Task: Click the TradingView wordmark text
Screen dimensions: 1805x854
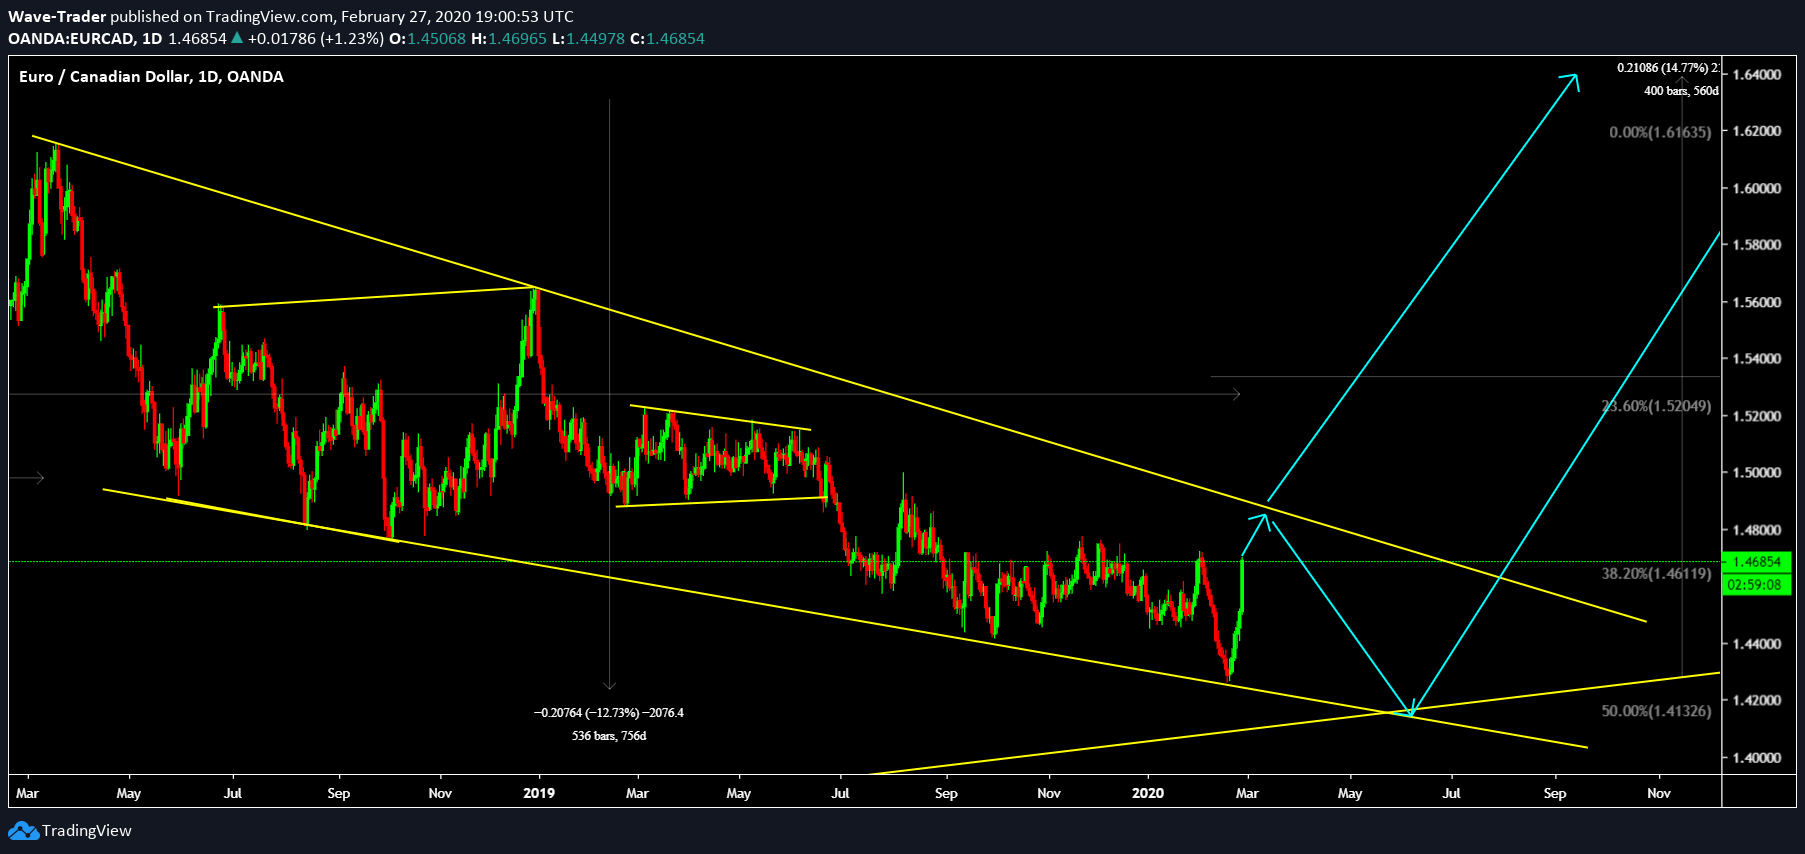Action: [x=87, y=831]
